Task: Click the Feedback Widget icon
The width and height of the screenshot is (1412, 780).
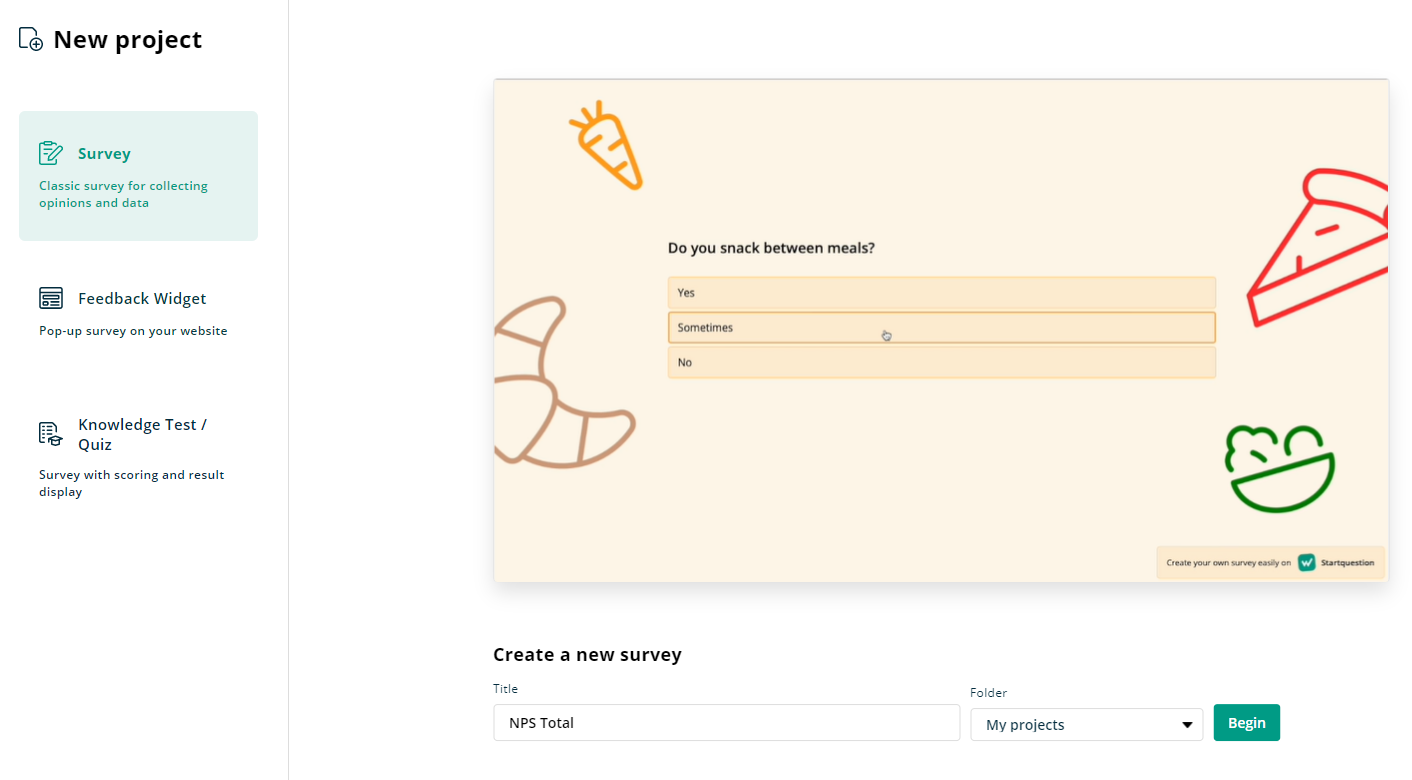Action: point(51,298)
